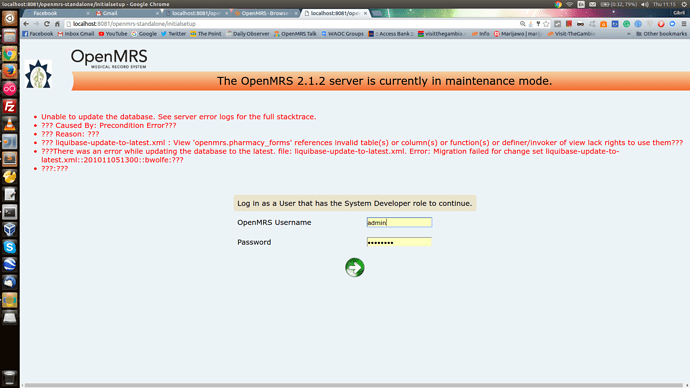Click the blue messenger extension icon
The image size is (690, 388).
click(672, 24)
